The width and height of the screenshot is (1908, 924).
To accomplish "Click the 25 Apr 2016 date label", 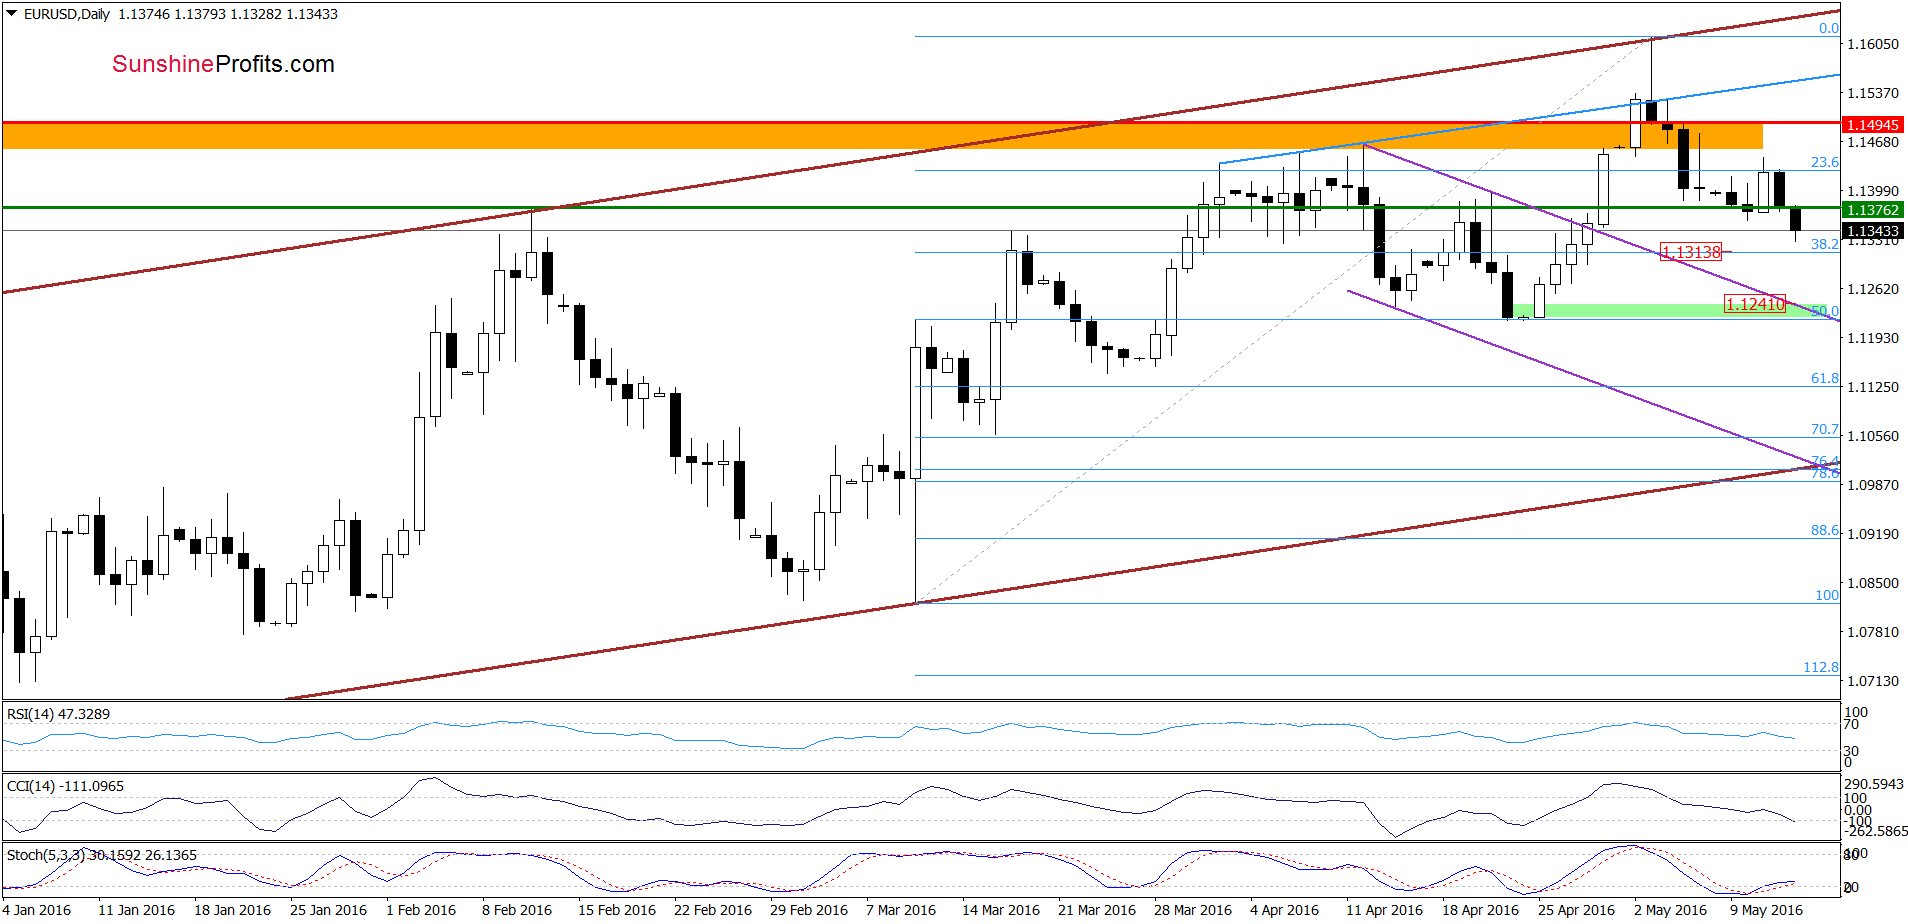I will pos(1577,910).
